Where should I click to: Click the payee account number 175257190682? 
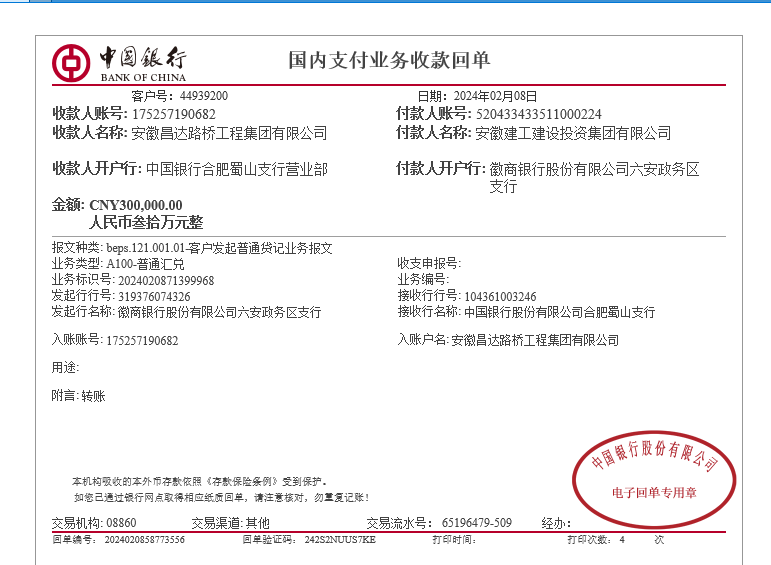pos(173,114)
